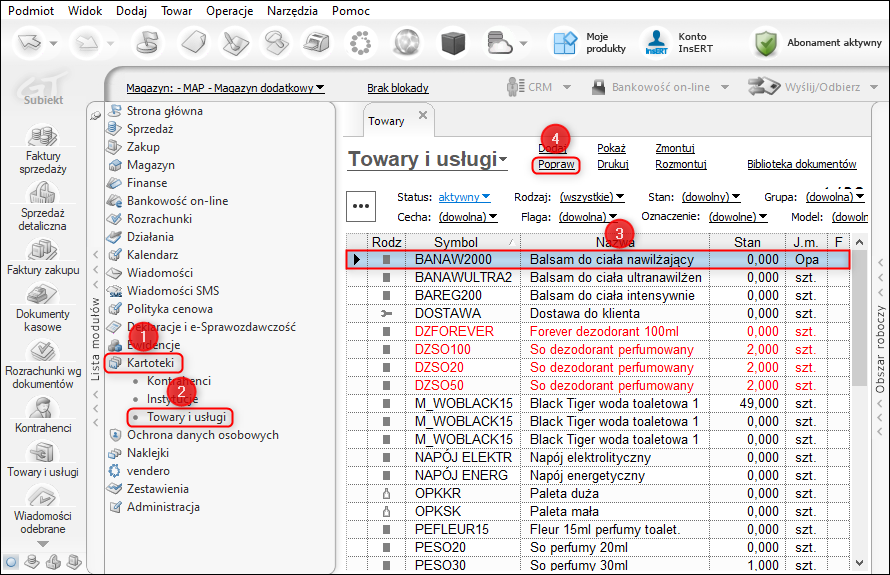Viewport: 890px width, 575px height.
Task: Open Konto InsERT from the toolbar
Action: (x=657, y=43)
